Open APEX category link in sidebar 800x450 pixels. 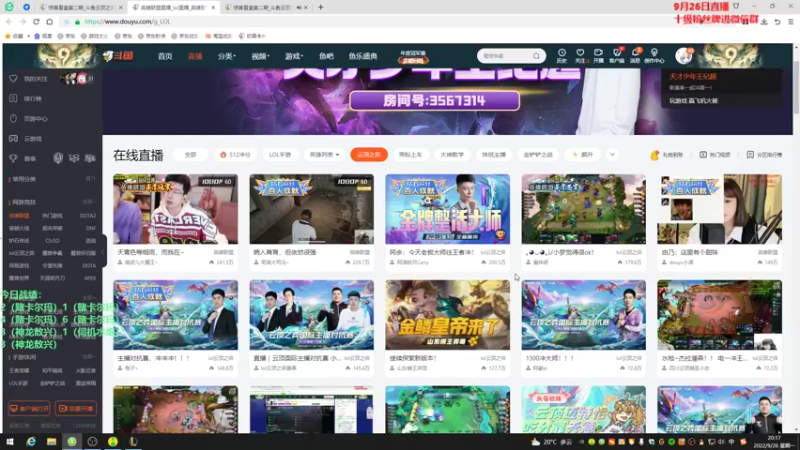[90, 278]
